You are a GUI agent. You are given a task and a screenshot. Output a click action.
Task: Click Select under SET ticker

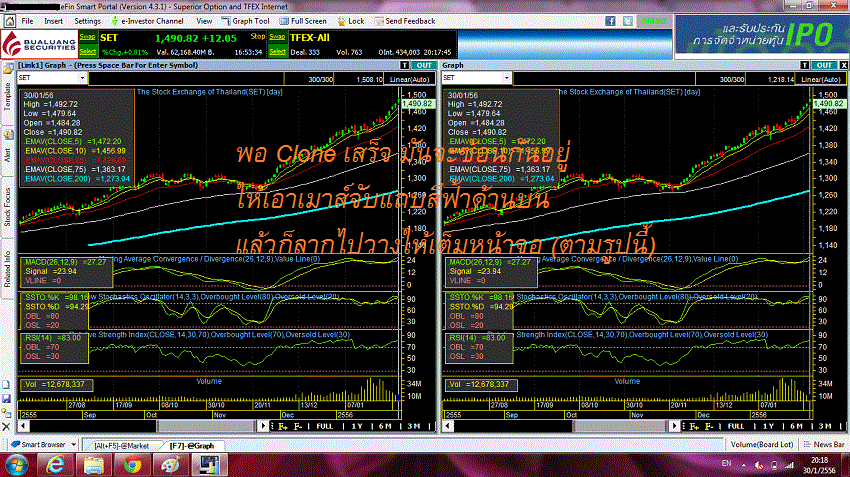tap(87, 51)
